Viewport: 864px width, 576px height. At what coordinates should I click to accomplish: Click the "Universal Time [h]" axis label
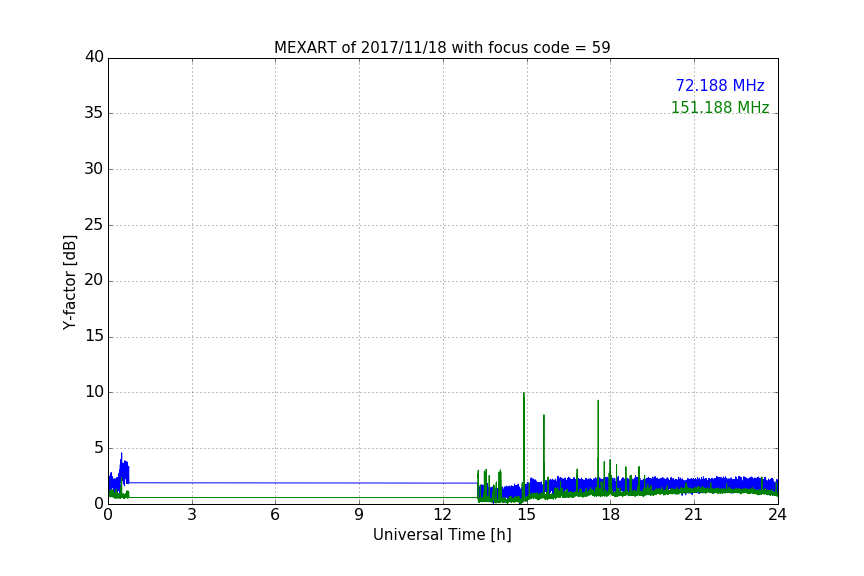coord(442,535)
